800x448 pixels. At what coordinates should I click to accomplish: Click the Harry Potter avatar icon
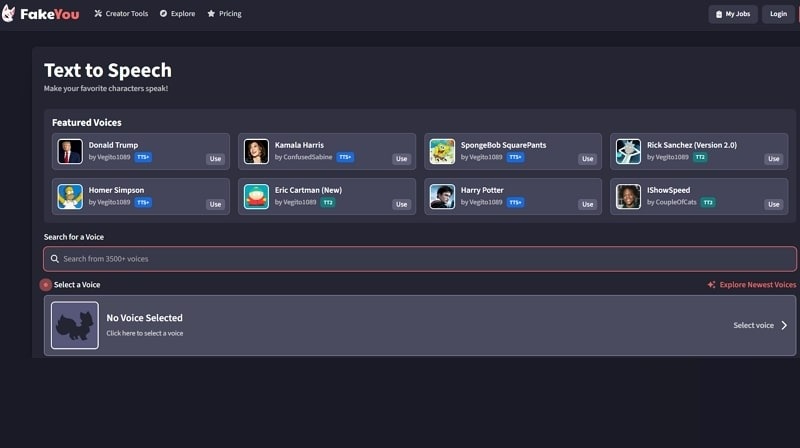point(442,196)
